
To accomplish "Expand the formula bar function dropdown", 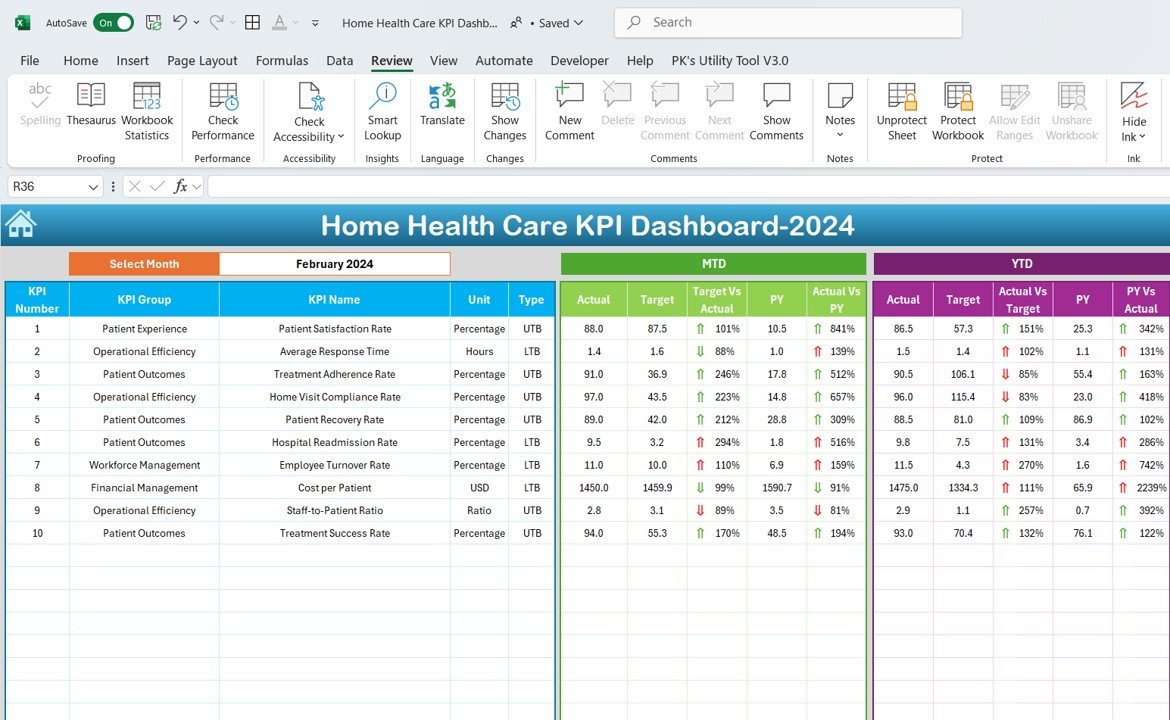I will (x=197, y=187).
